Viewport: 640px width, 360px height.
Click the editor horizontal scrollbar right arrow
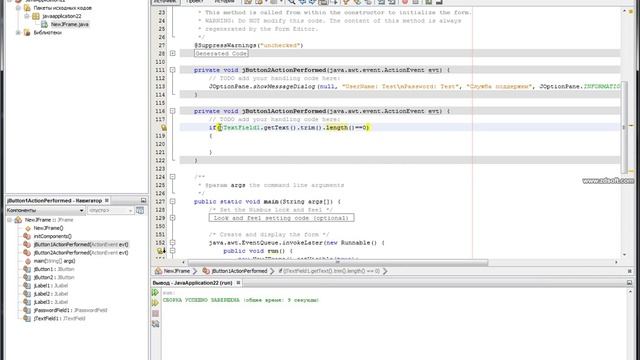click(616, 262)
